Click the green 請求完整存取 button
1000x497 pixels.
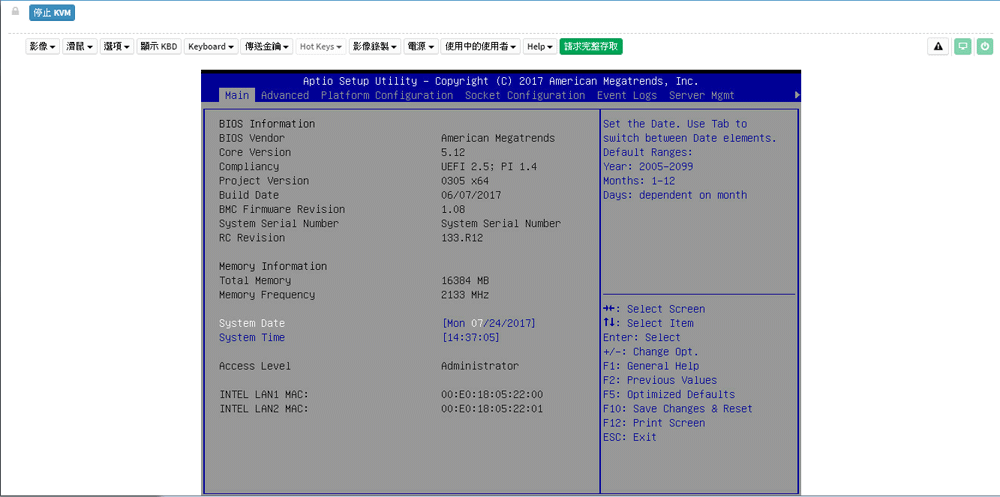pos(591,47)
